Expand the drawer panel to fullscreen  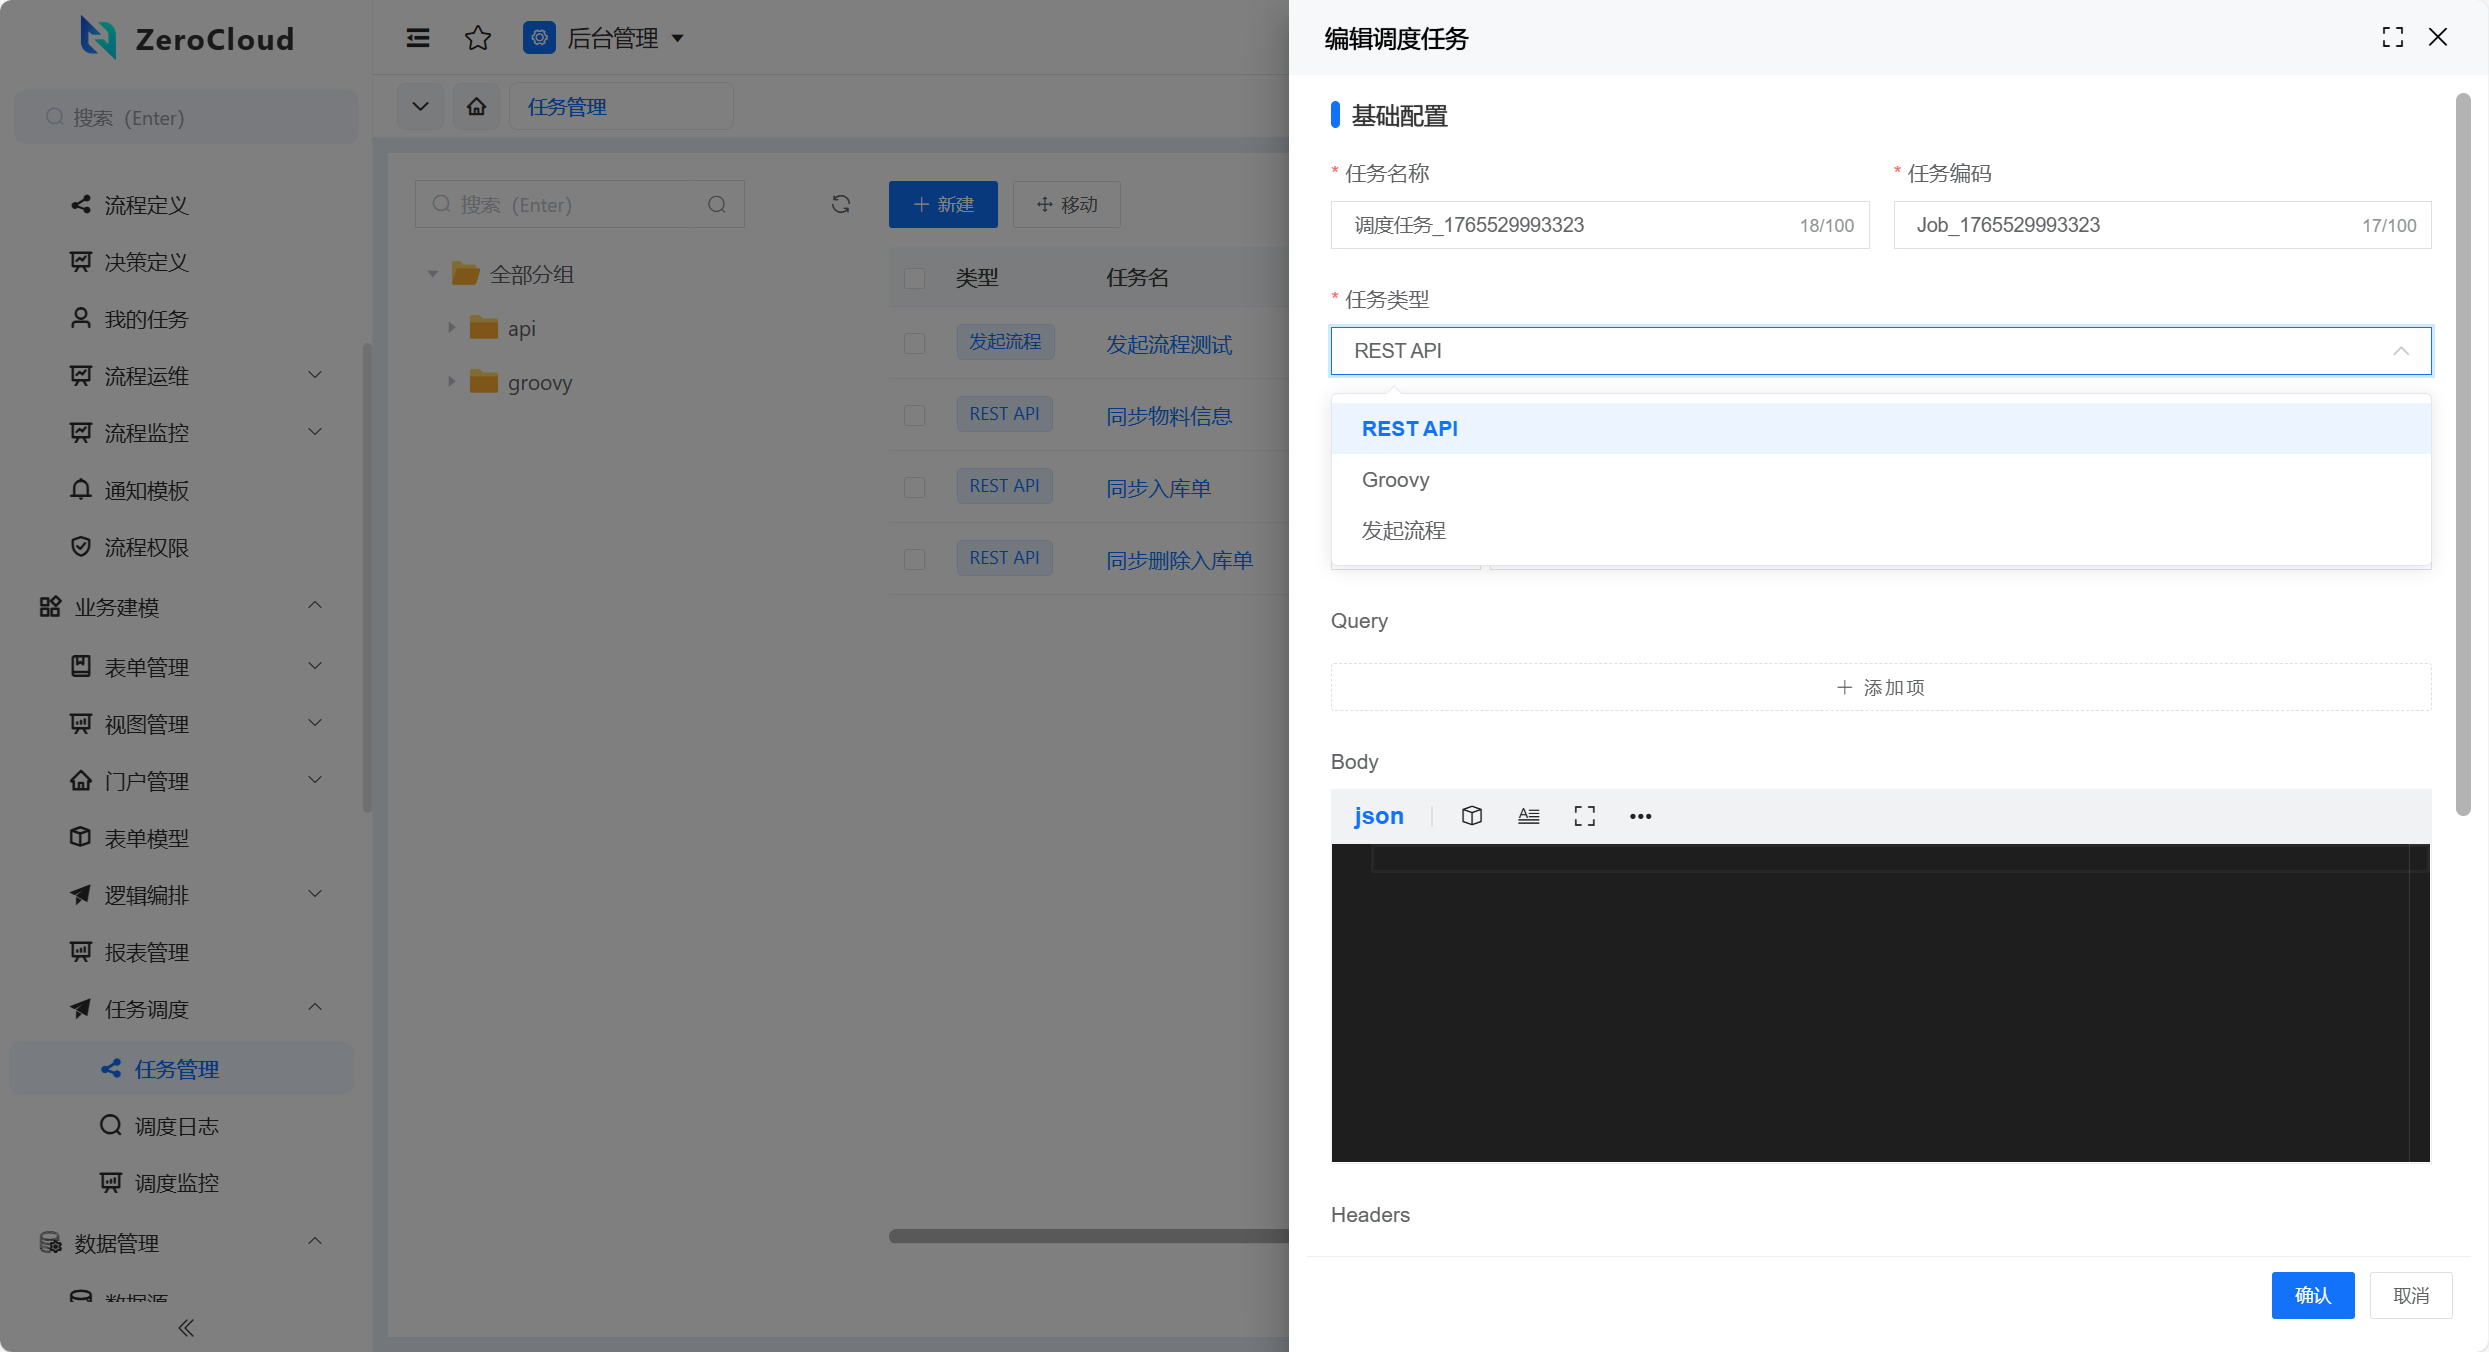(2392, 38)
